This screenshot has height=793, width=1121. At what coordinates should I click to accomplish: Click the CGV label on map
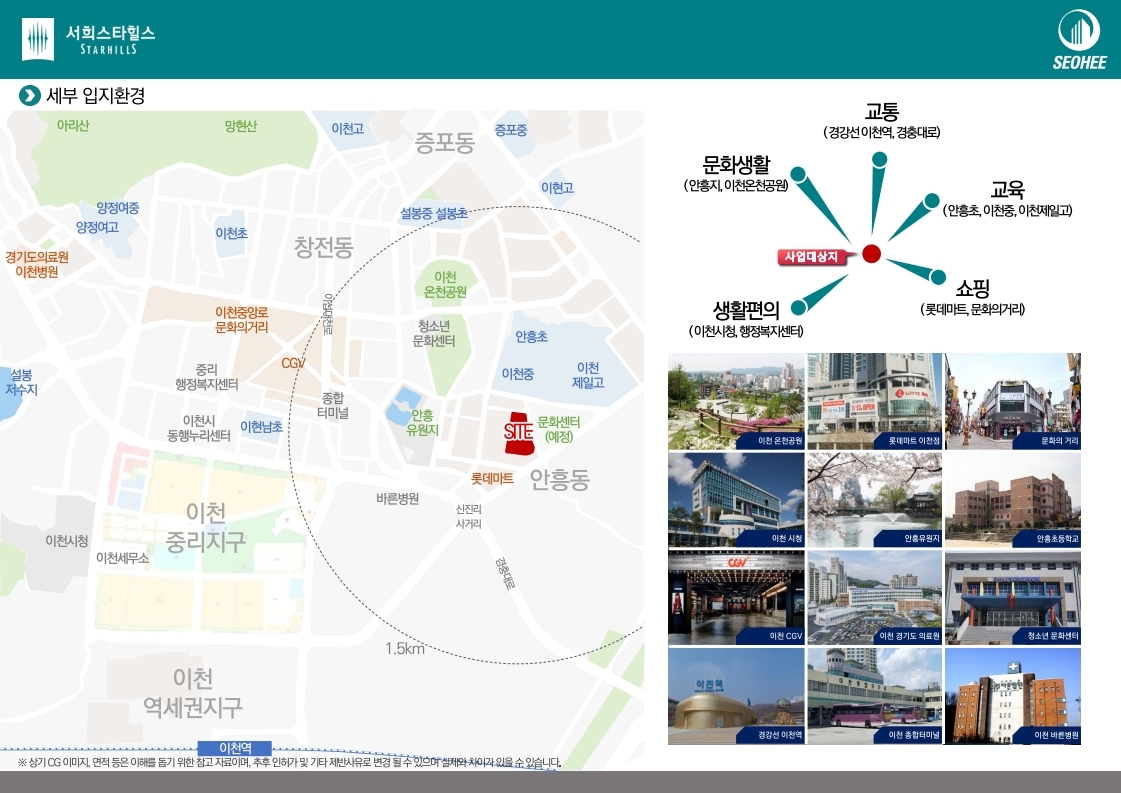coord(293,363)
